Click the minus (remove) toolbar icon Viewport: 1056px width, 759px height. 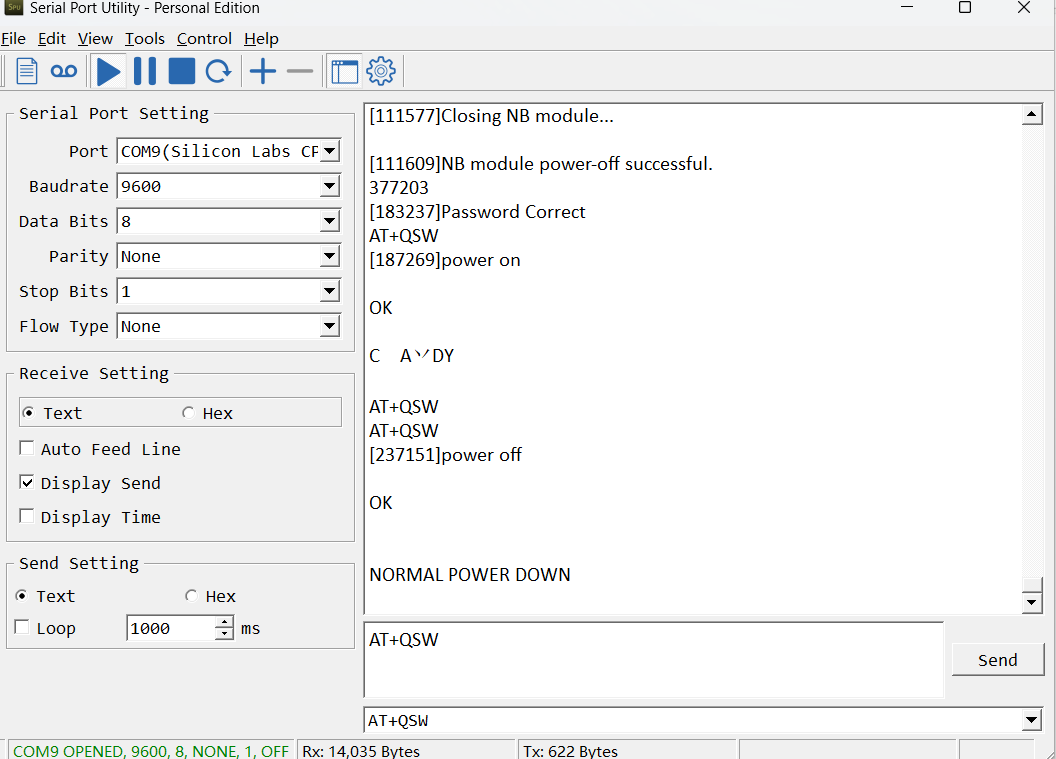coord(300,71)
